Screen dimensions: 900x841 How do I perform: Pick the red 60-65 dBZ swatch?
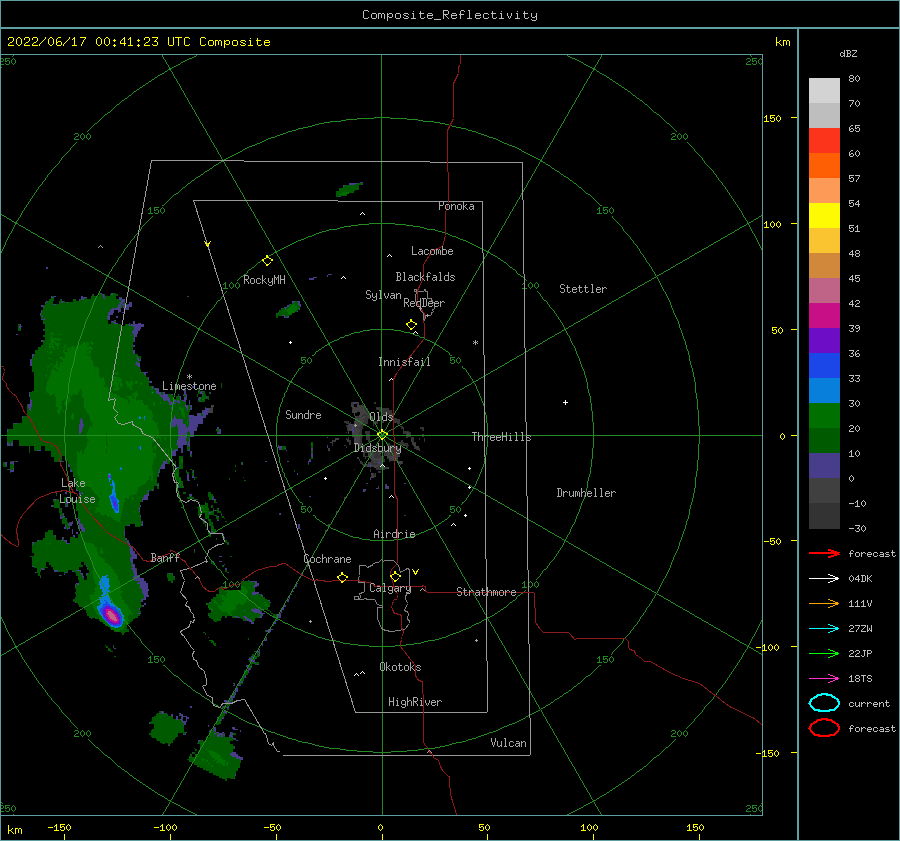coord(824,140)
